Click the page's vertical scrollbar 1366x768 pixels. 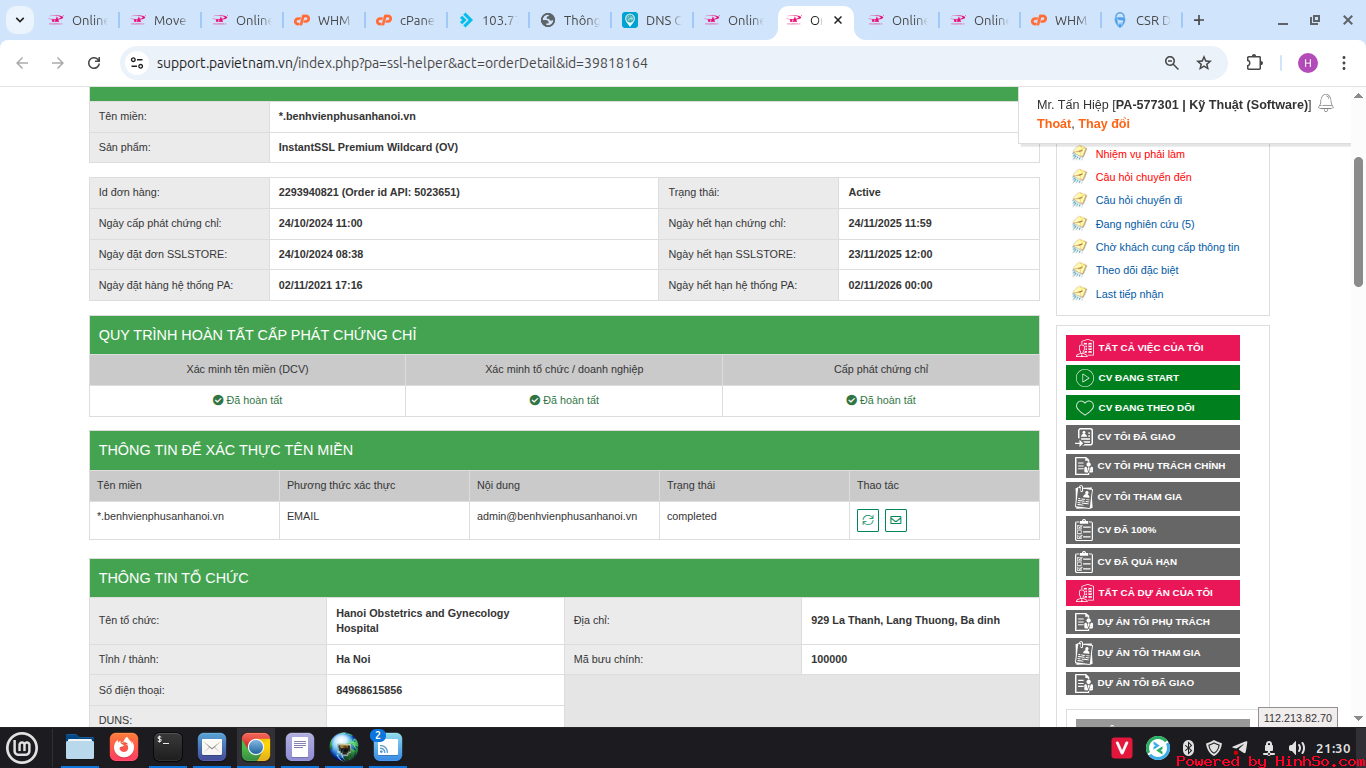point(1358,220)
